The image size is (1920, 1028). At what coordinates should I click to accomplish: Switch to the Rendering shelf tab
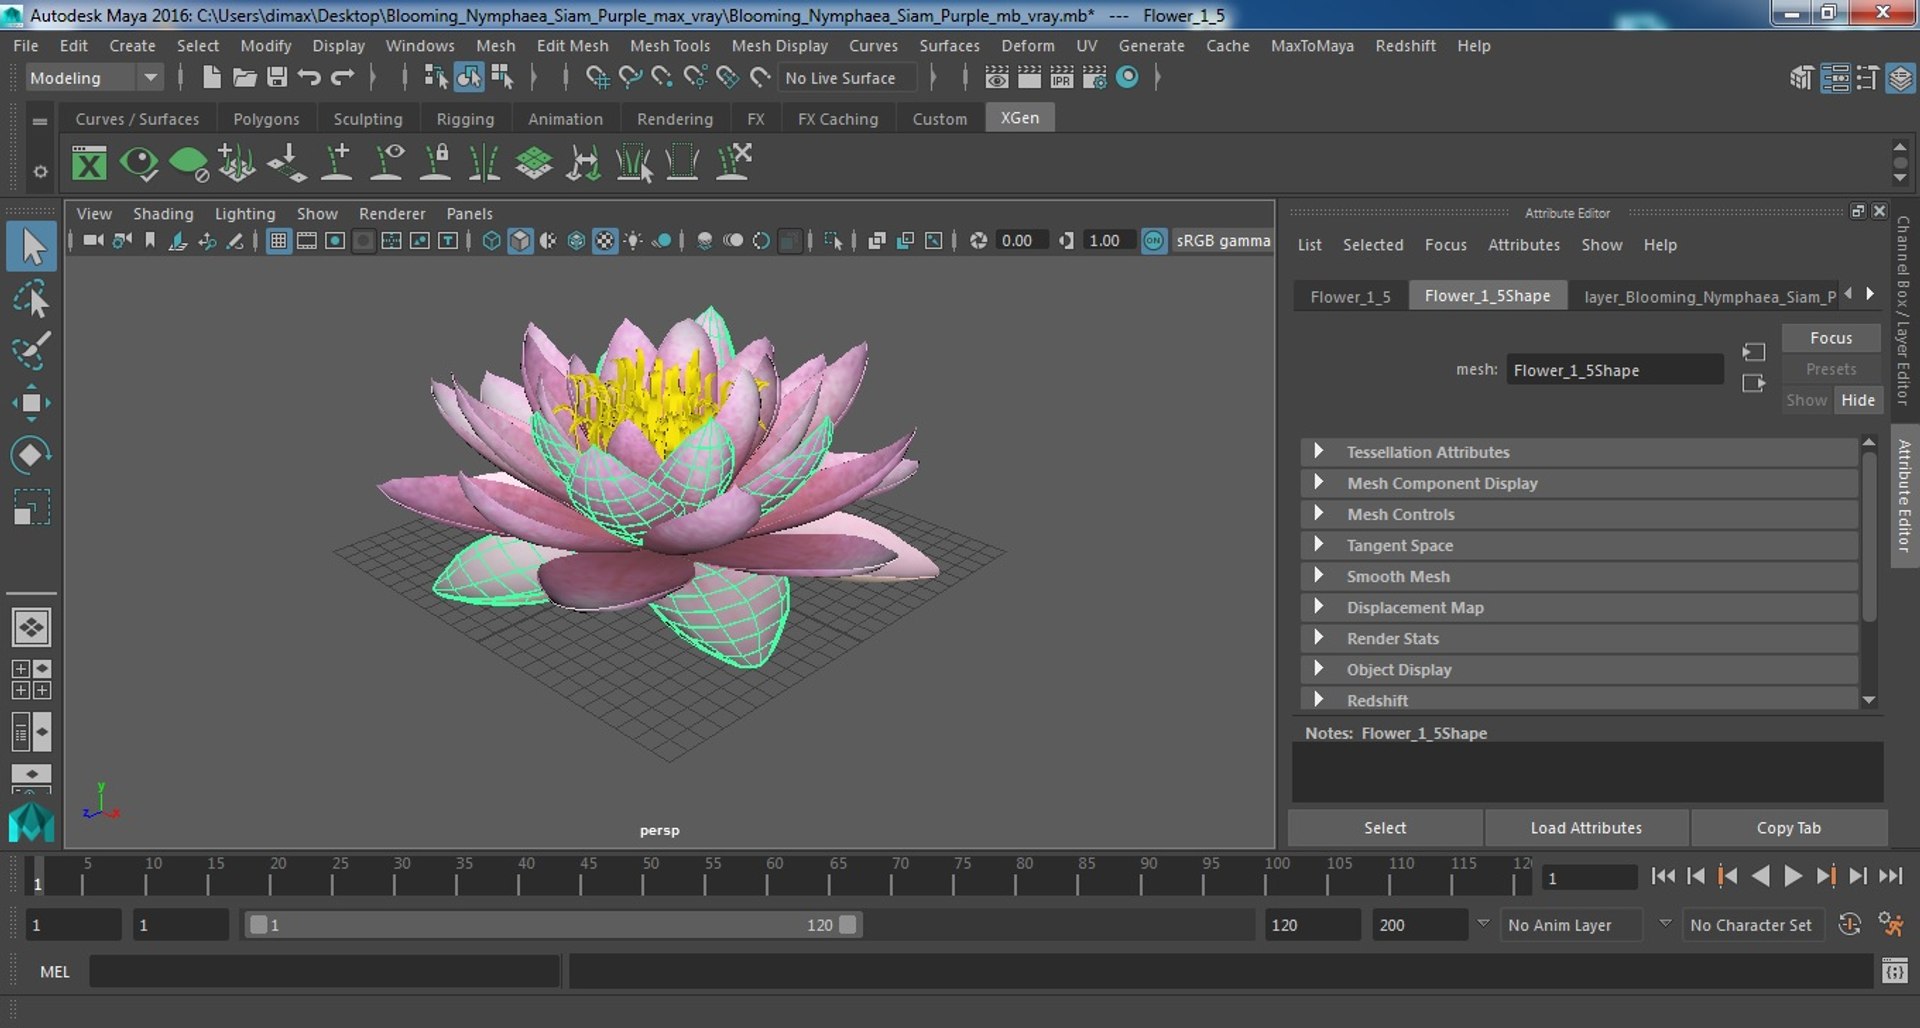point(675,118)
